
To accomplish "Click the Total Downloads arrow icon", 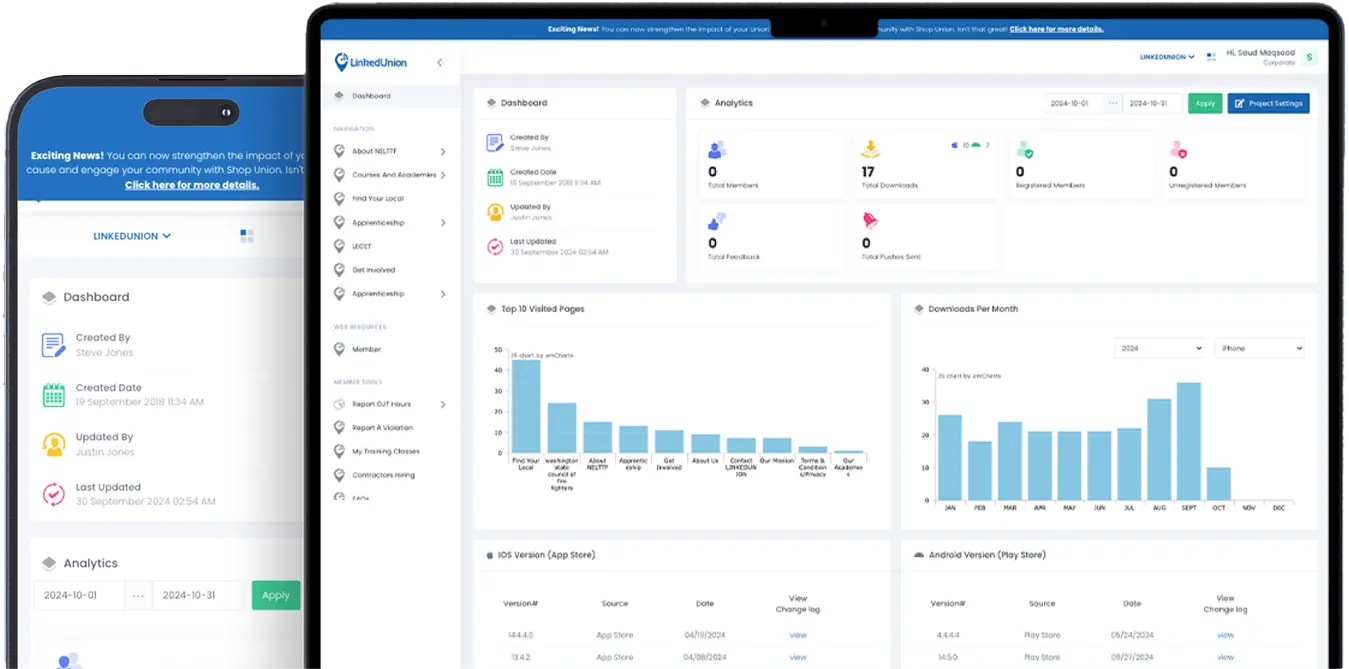I will click(870, 149).
